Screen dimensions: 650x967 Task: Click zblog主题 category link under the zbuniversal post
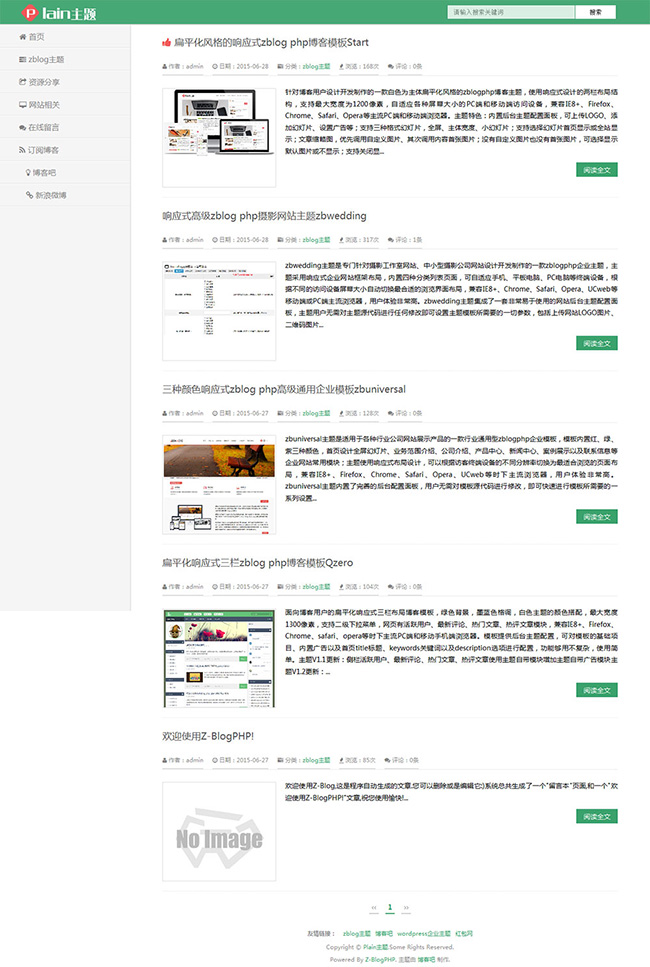pyautogui.click(x=316, y=413)
